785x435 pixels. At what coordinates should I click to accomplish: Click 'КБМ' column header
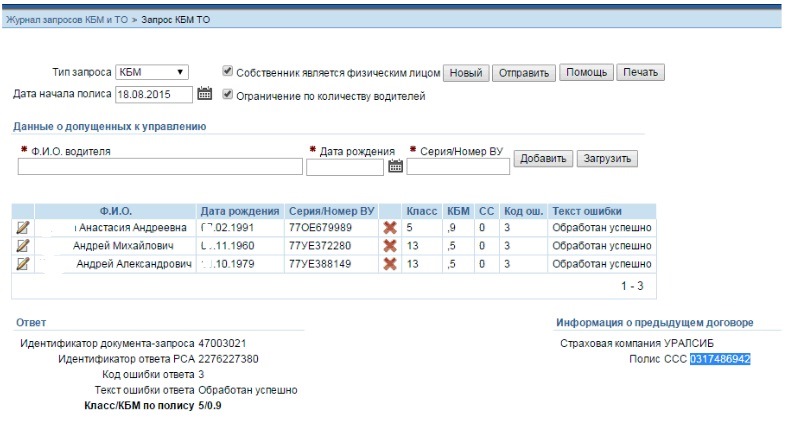(458, 211)
